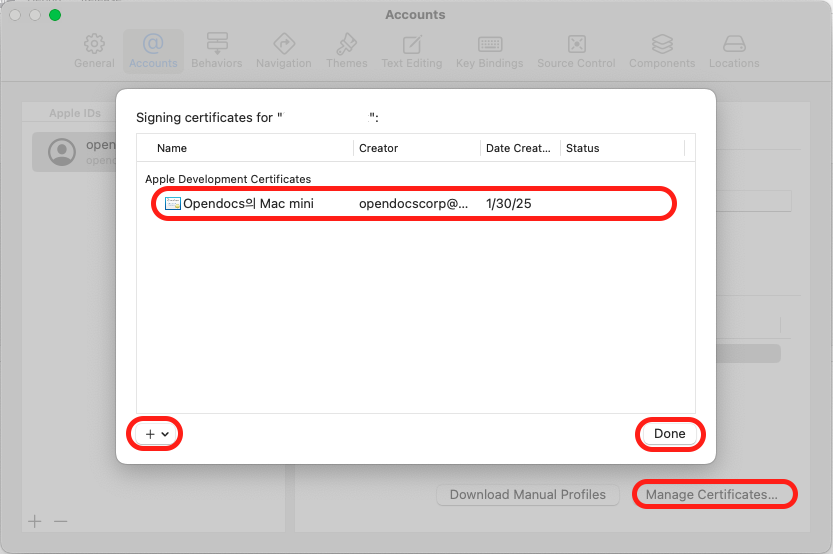
Task: Select the Accounts preferences tab
Action: click(x=153, y=52)
